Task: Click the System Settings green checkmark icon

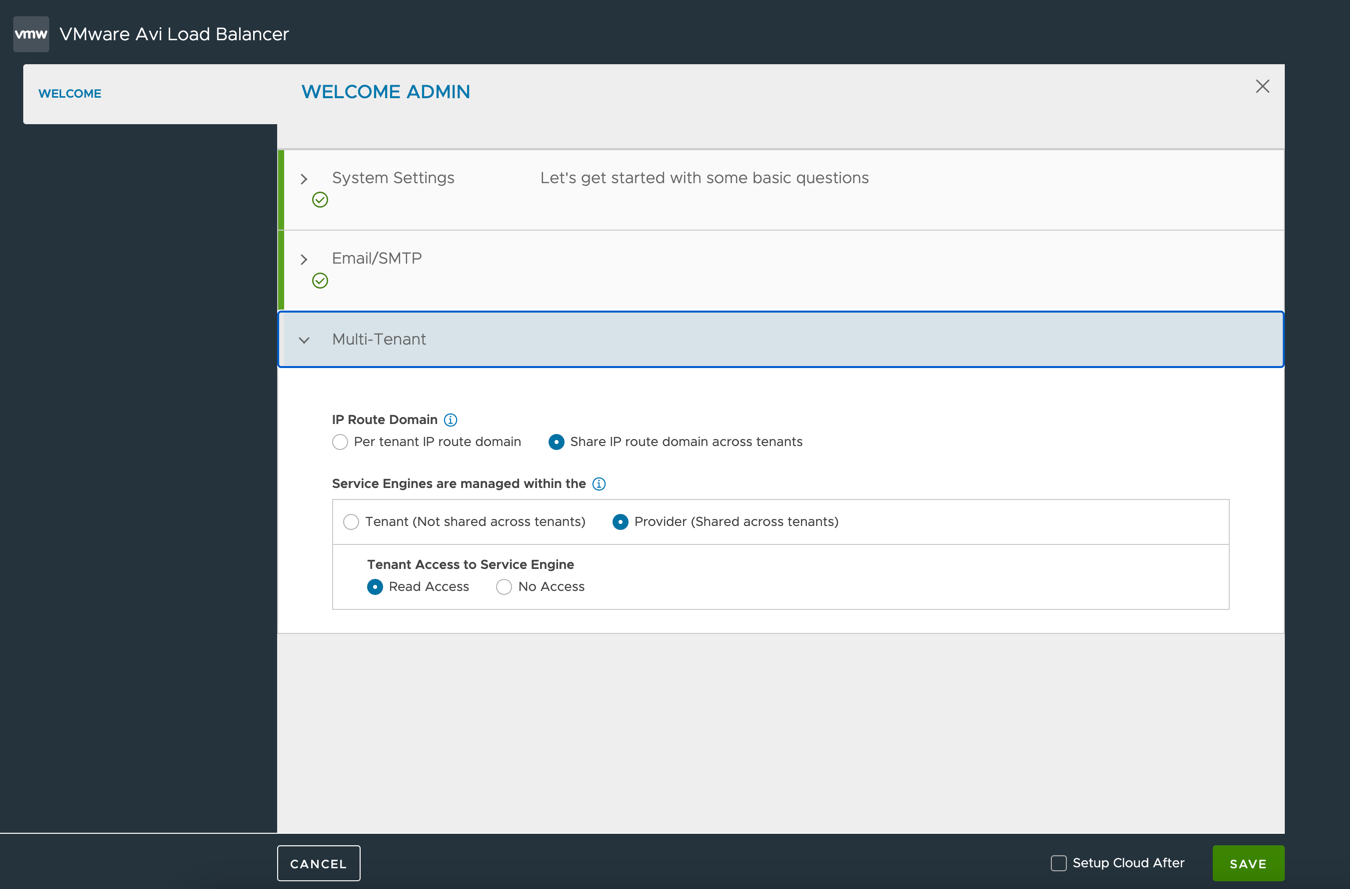Action: (x=320, y=200)
